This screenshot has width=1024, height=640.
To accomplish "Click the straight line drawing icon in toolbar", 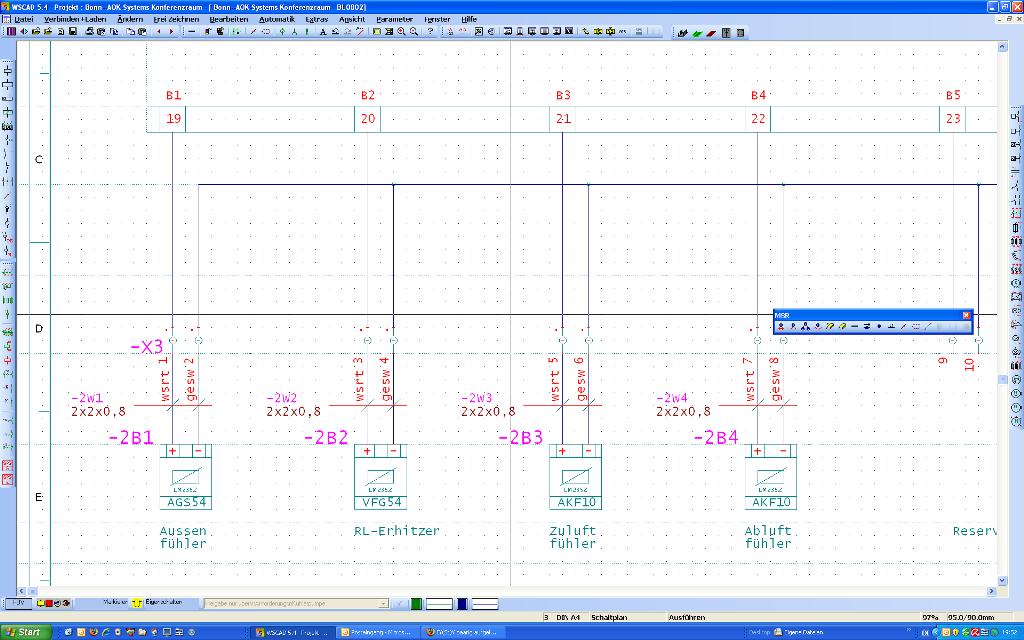I will coord(192,31).
